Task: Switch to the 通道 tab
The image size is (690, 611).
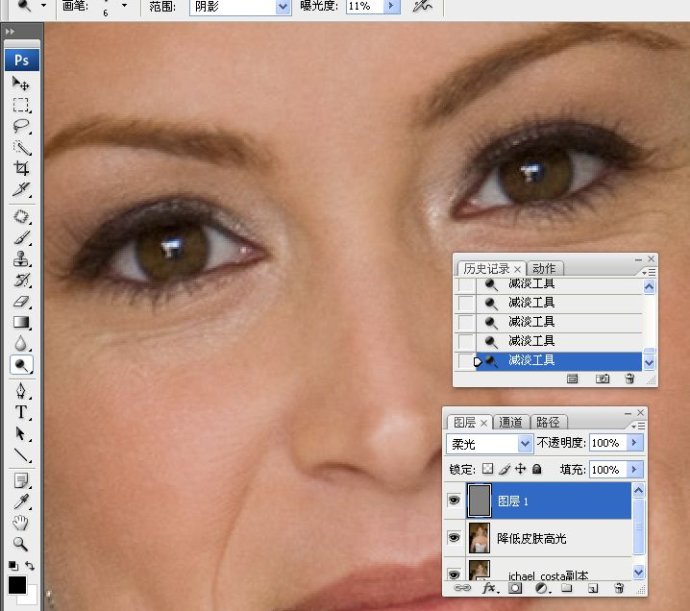Action: click(x=510, y=423)
